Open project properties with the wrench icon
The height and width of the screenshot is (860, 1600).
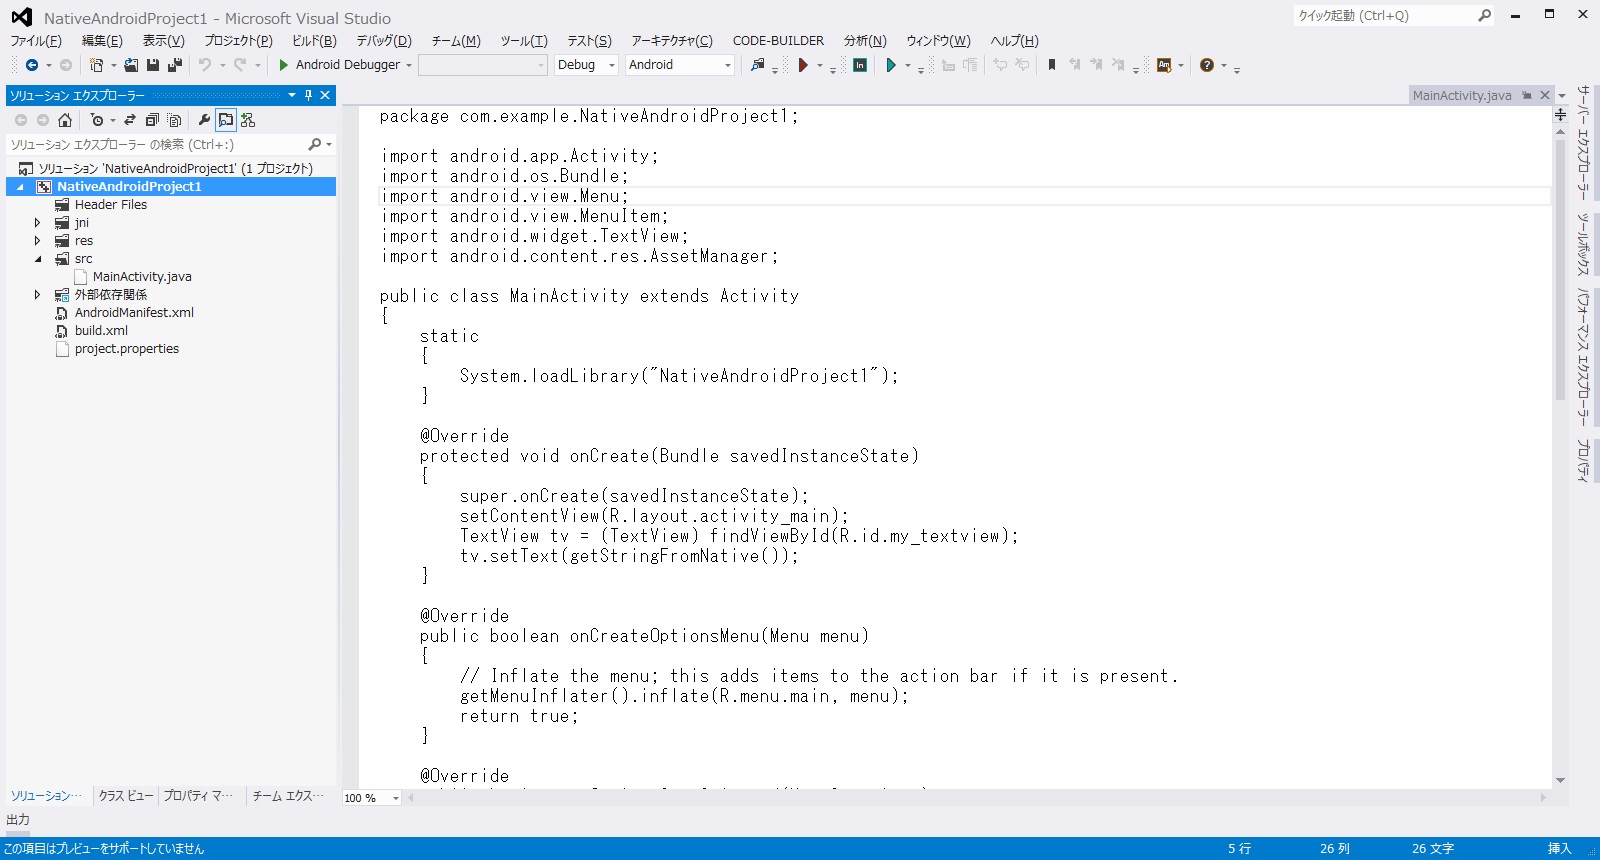[x=204, y=120]
